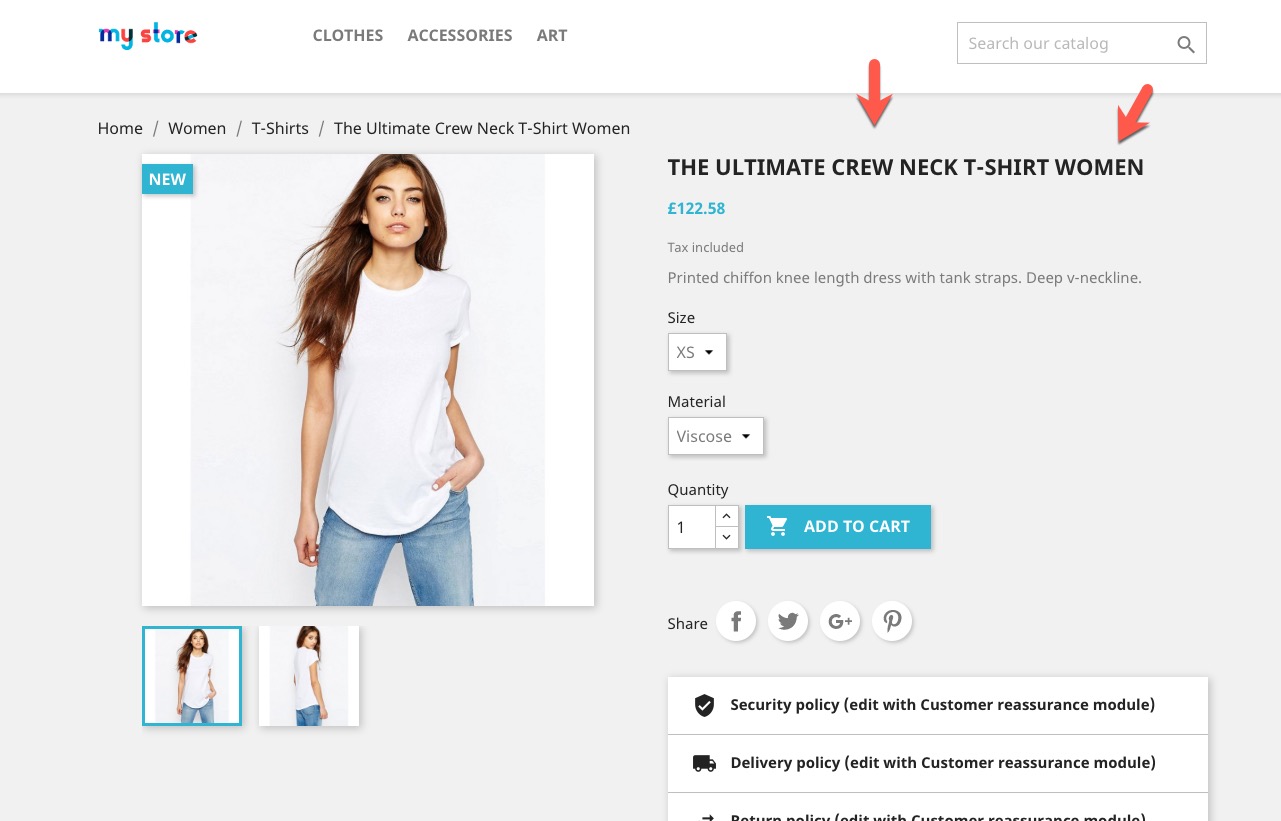Click the Security policy shield icon
This screenshot has height=821, width=1281.
705,706
